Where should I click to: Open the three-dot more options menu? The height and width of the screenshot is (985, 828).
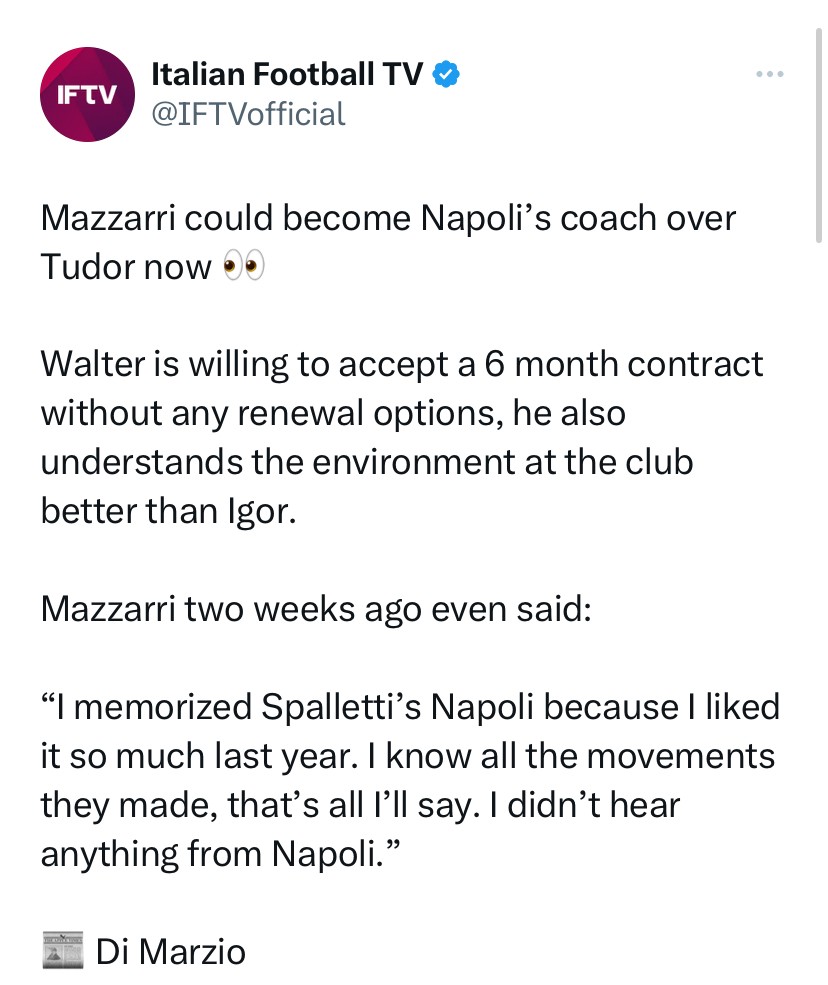(x=770, y=74)
